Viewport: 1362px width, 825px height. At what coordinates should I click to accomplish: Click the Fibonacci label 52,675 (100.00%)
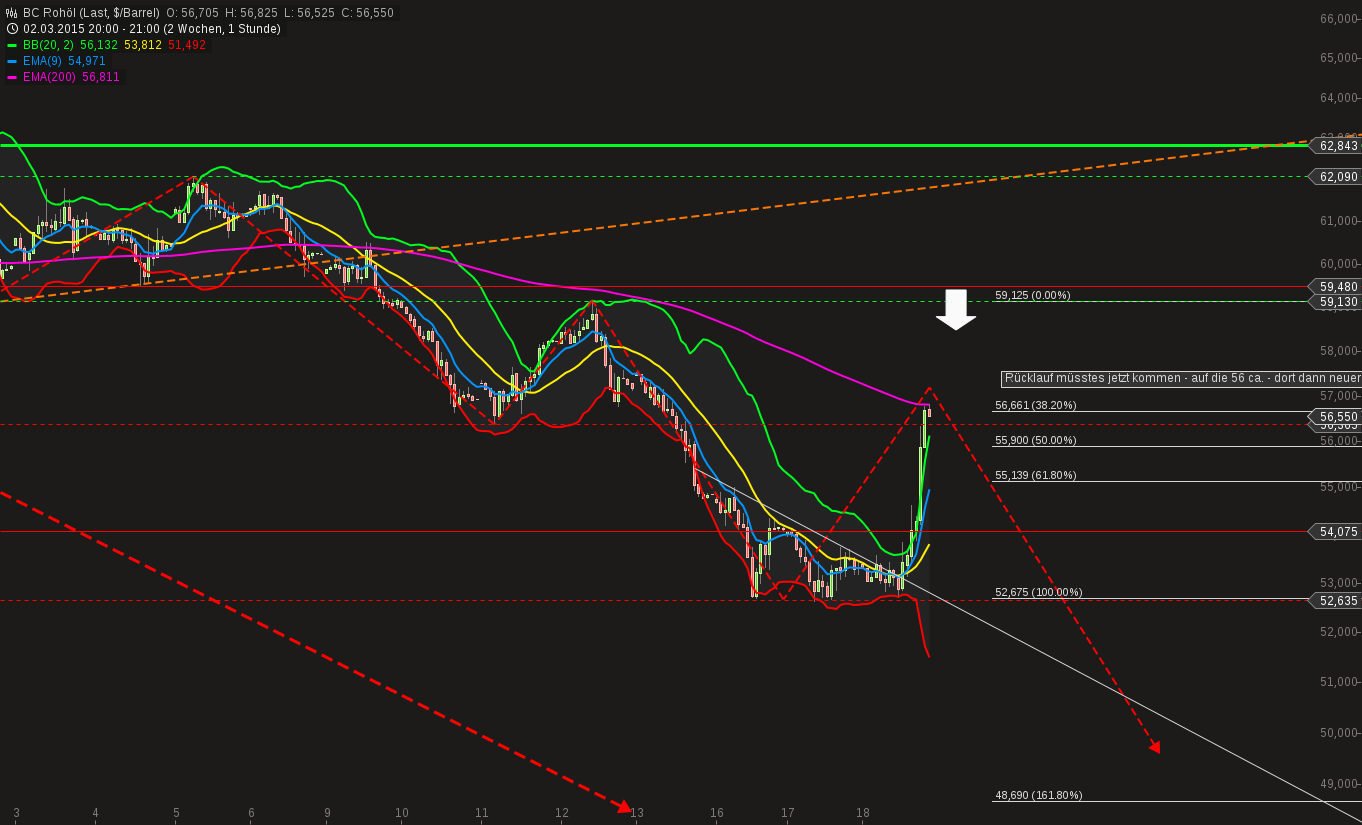click(1039, 592)
